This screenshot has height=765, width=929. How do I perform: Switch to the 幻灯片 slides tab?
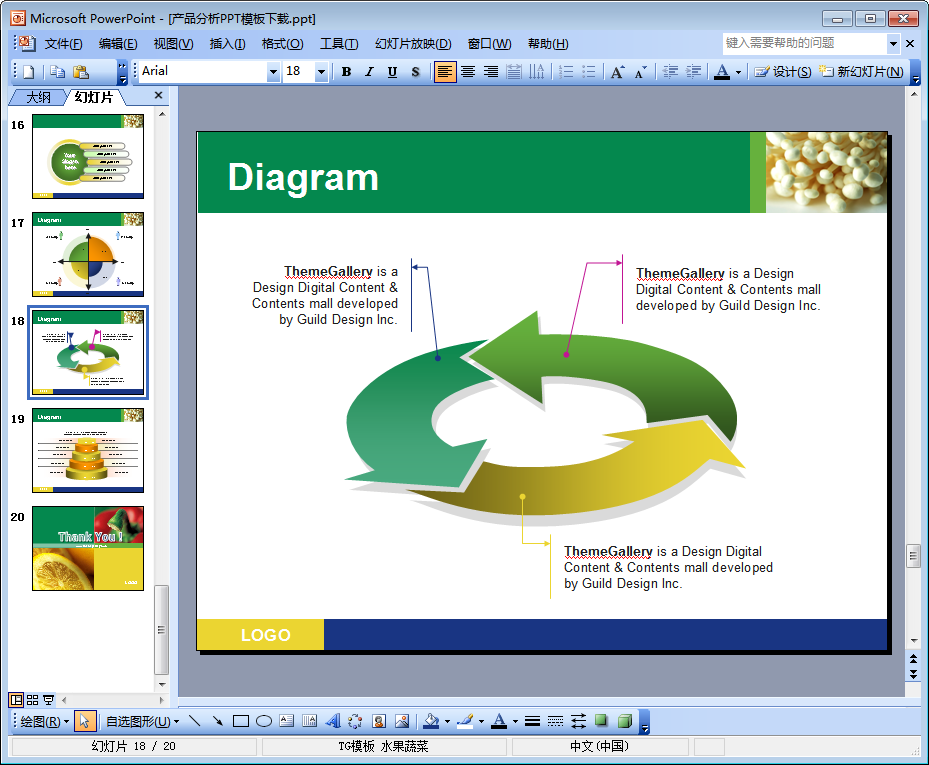tap(93, 97)
